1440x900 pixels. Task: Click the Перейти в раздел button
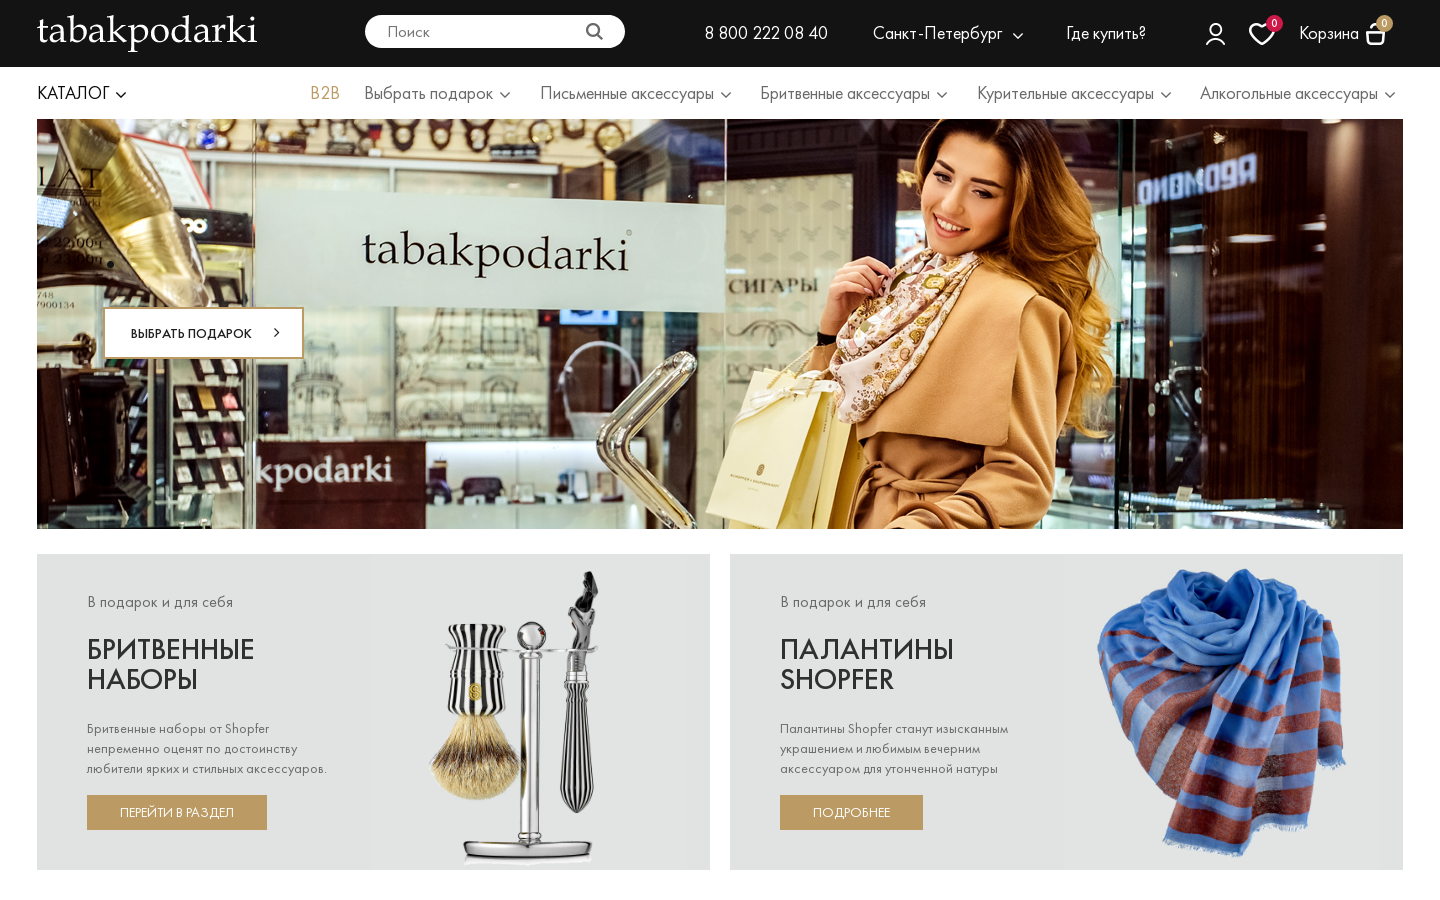[177, 812]
